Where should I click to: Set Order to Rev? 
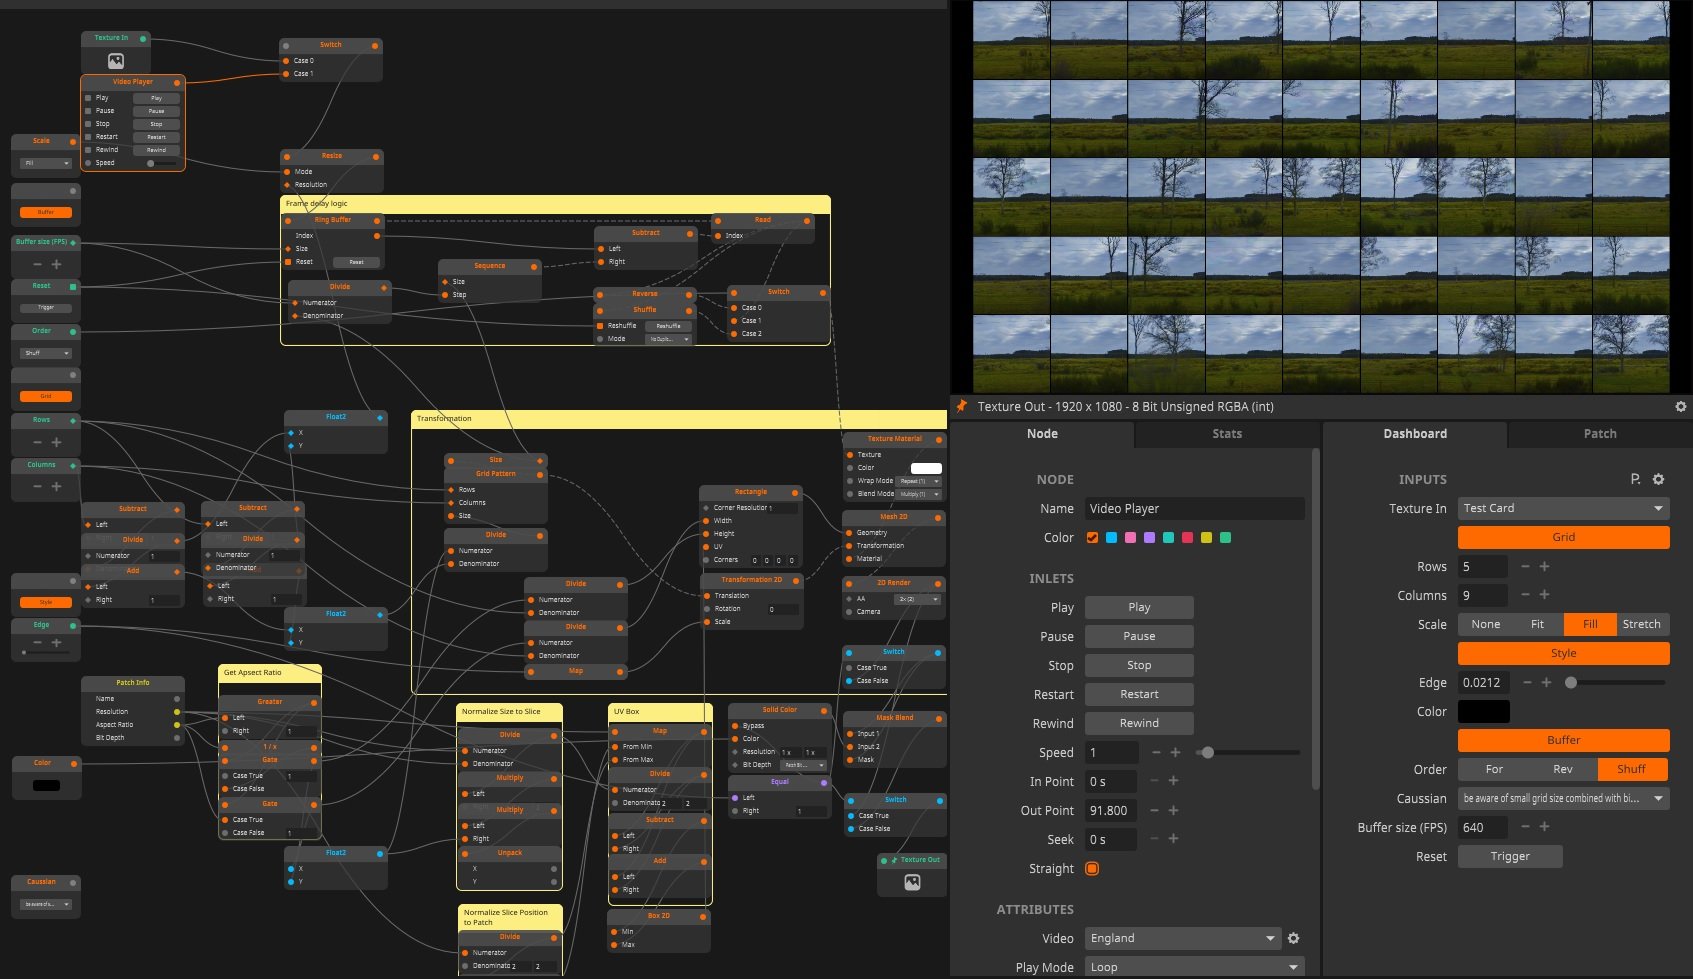(1562, 769)
